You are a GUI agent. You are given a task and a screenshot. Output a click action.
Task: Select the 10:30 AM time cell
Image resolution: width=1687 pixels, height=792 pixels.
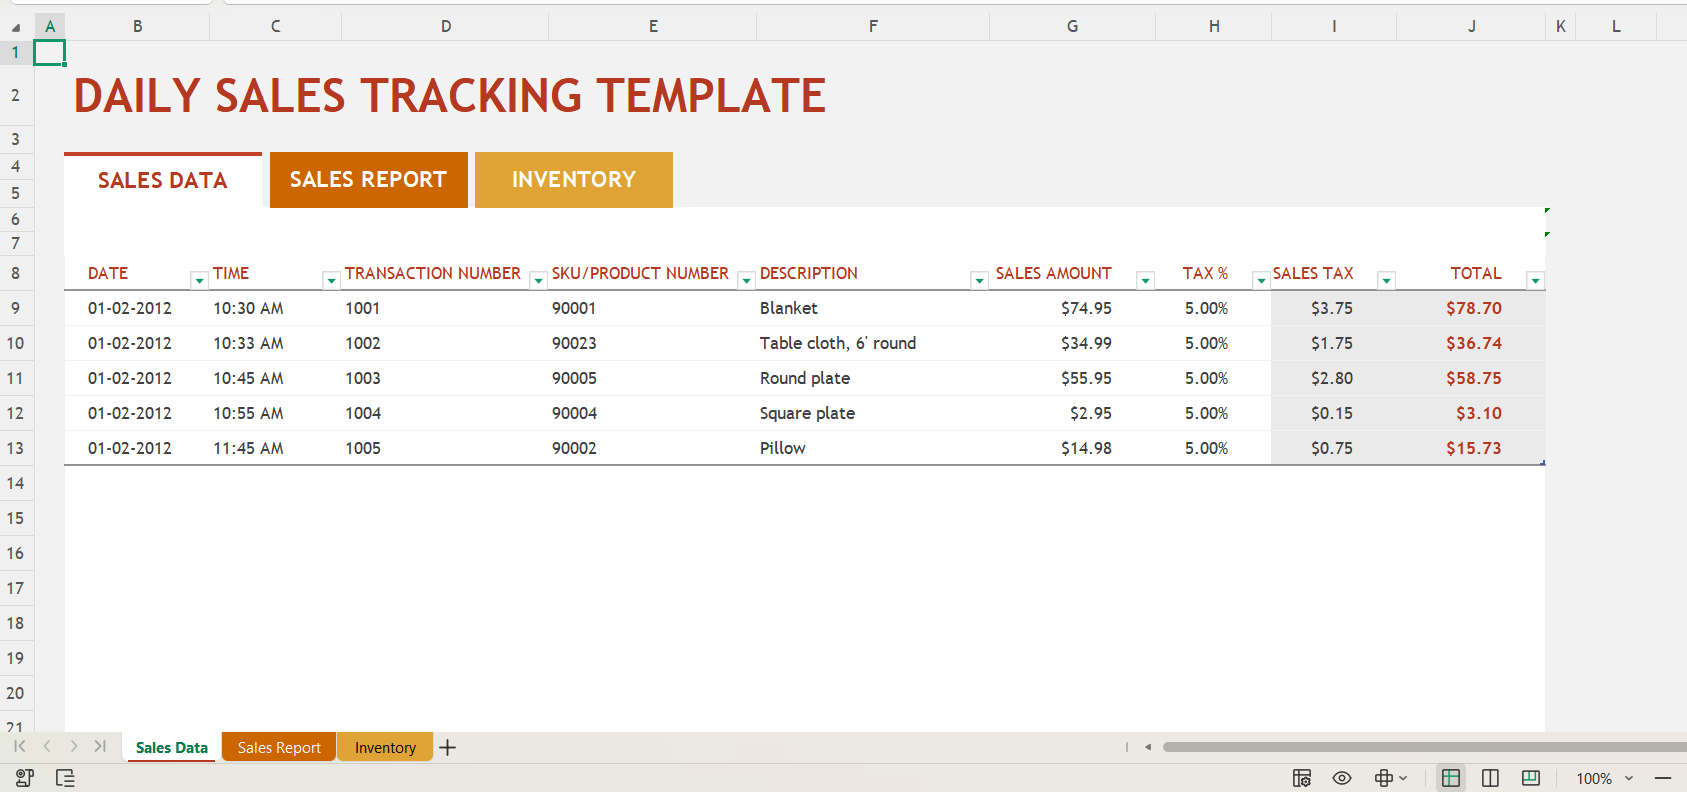point(275,308)
